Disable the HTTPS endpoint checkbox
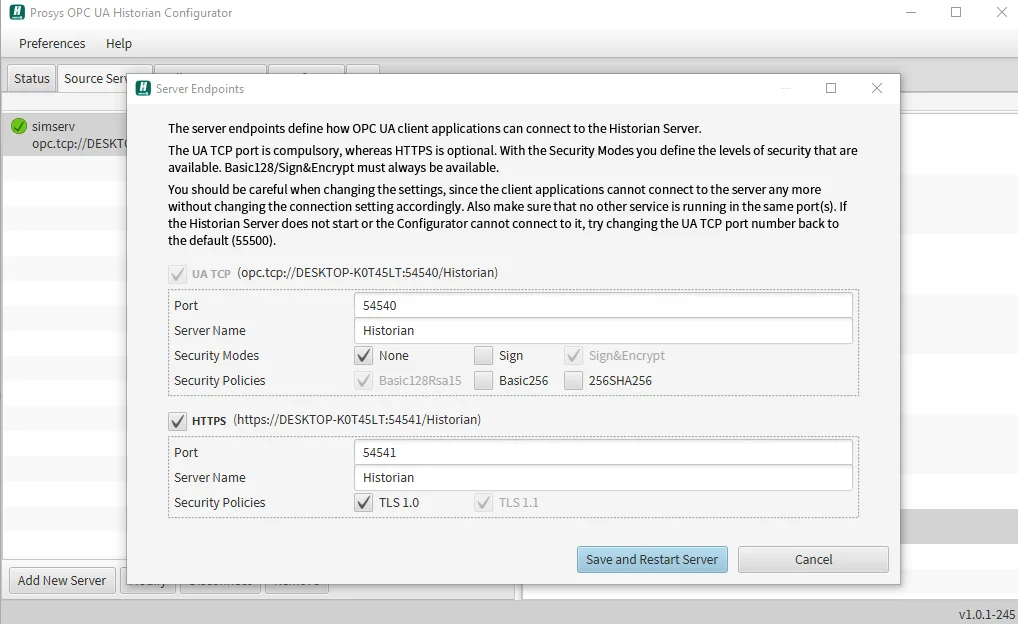The height and width of the screenshot is (624, 1018). click(x=177, y=421)
